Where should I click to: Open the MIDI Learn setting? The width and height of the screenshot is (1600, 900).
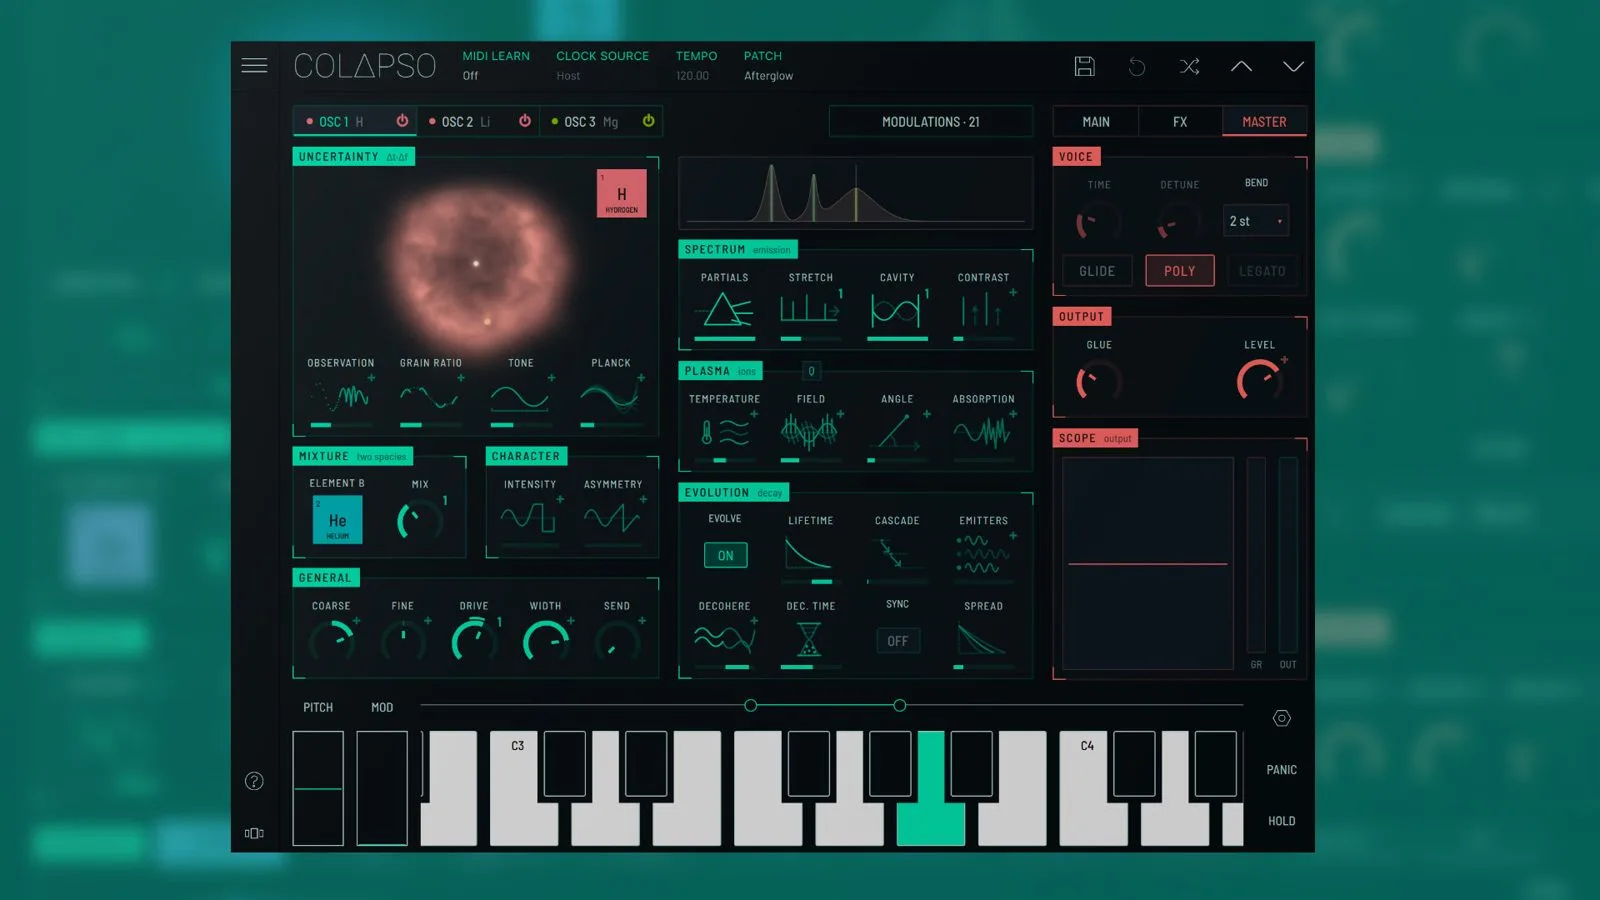coord(496,66)
